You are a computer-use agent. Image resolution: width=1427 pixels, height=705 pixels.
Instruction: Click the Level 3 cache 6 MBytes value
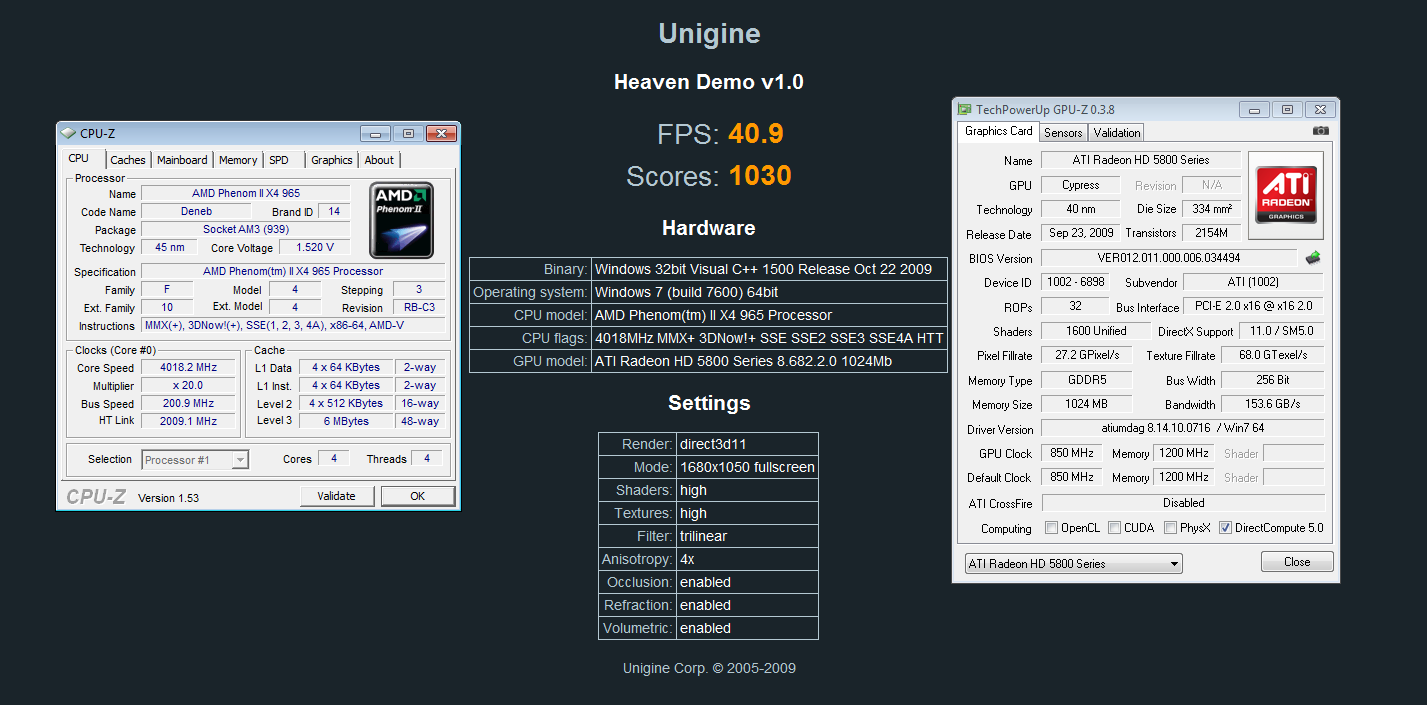[x=346, y=422]
